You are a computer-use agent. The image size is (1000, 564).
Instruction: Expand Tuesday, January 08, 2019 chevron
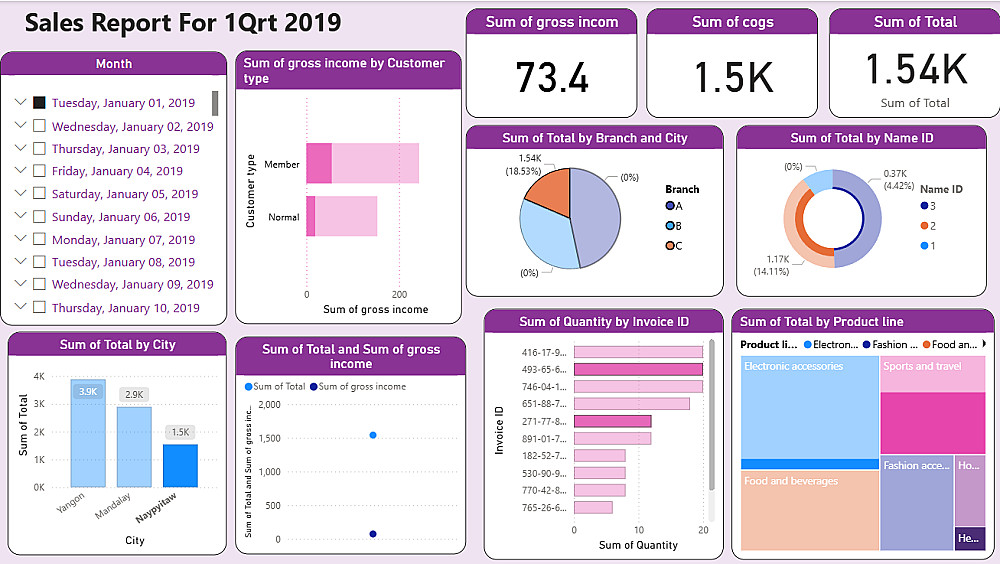20,261
